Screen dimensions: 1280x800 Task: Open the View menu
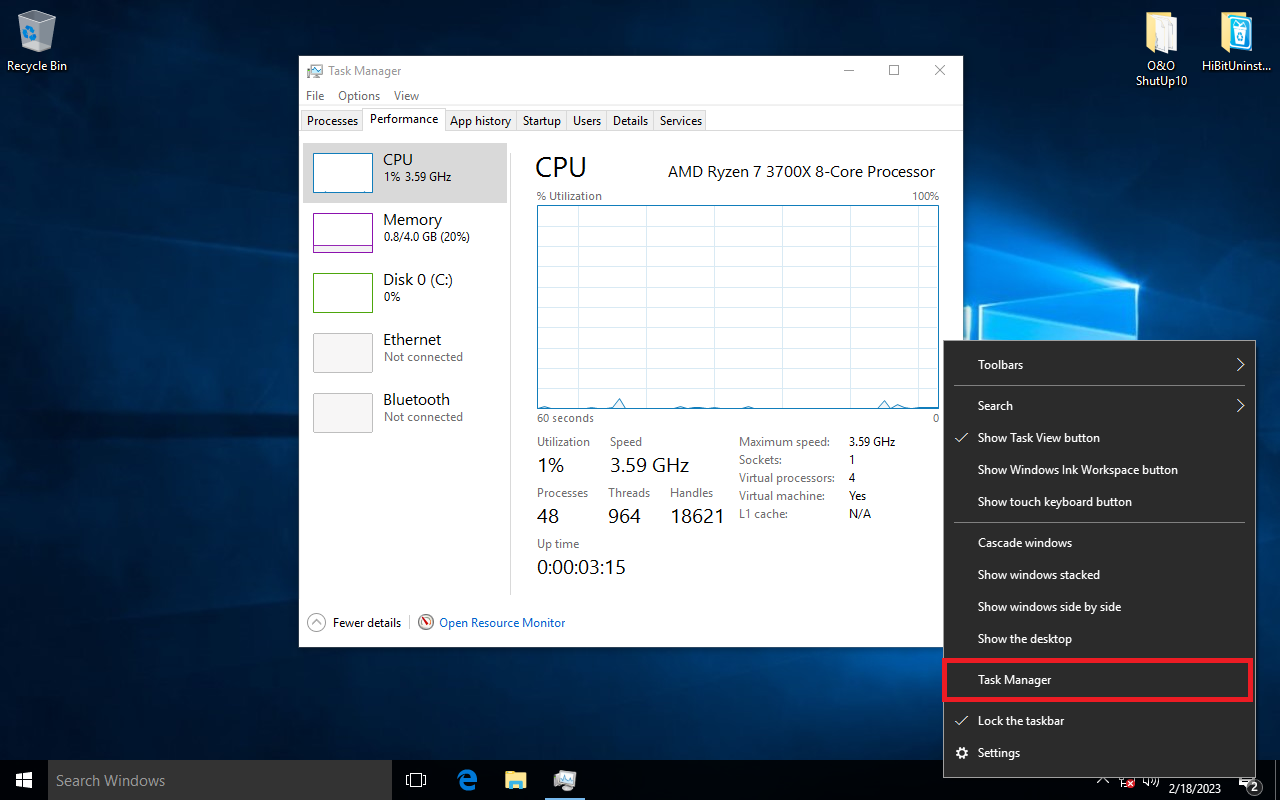coord(406,96)
